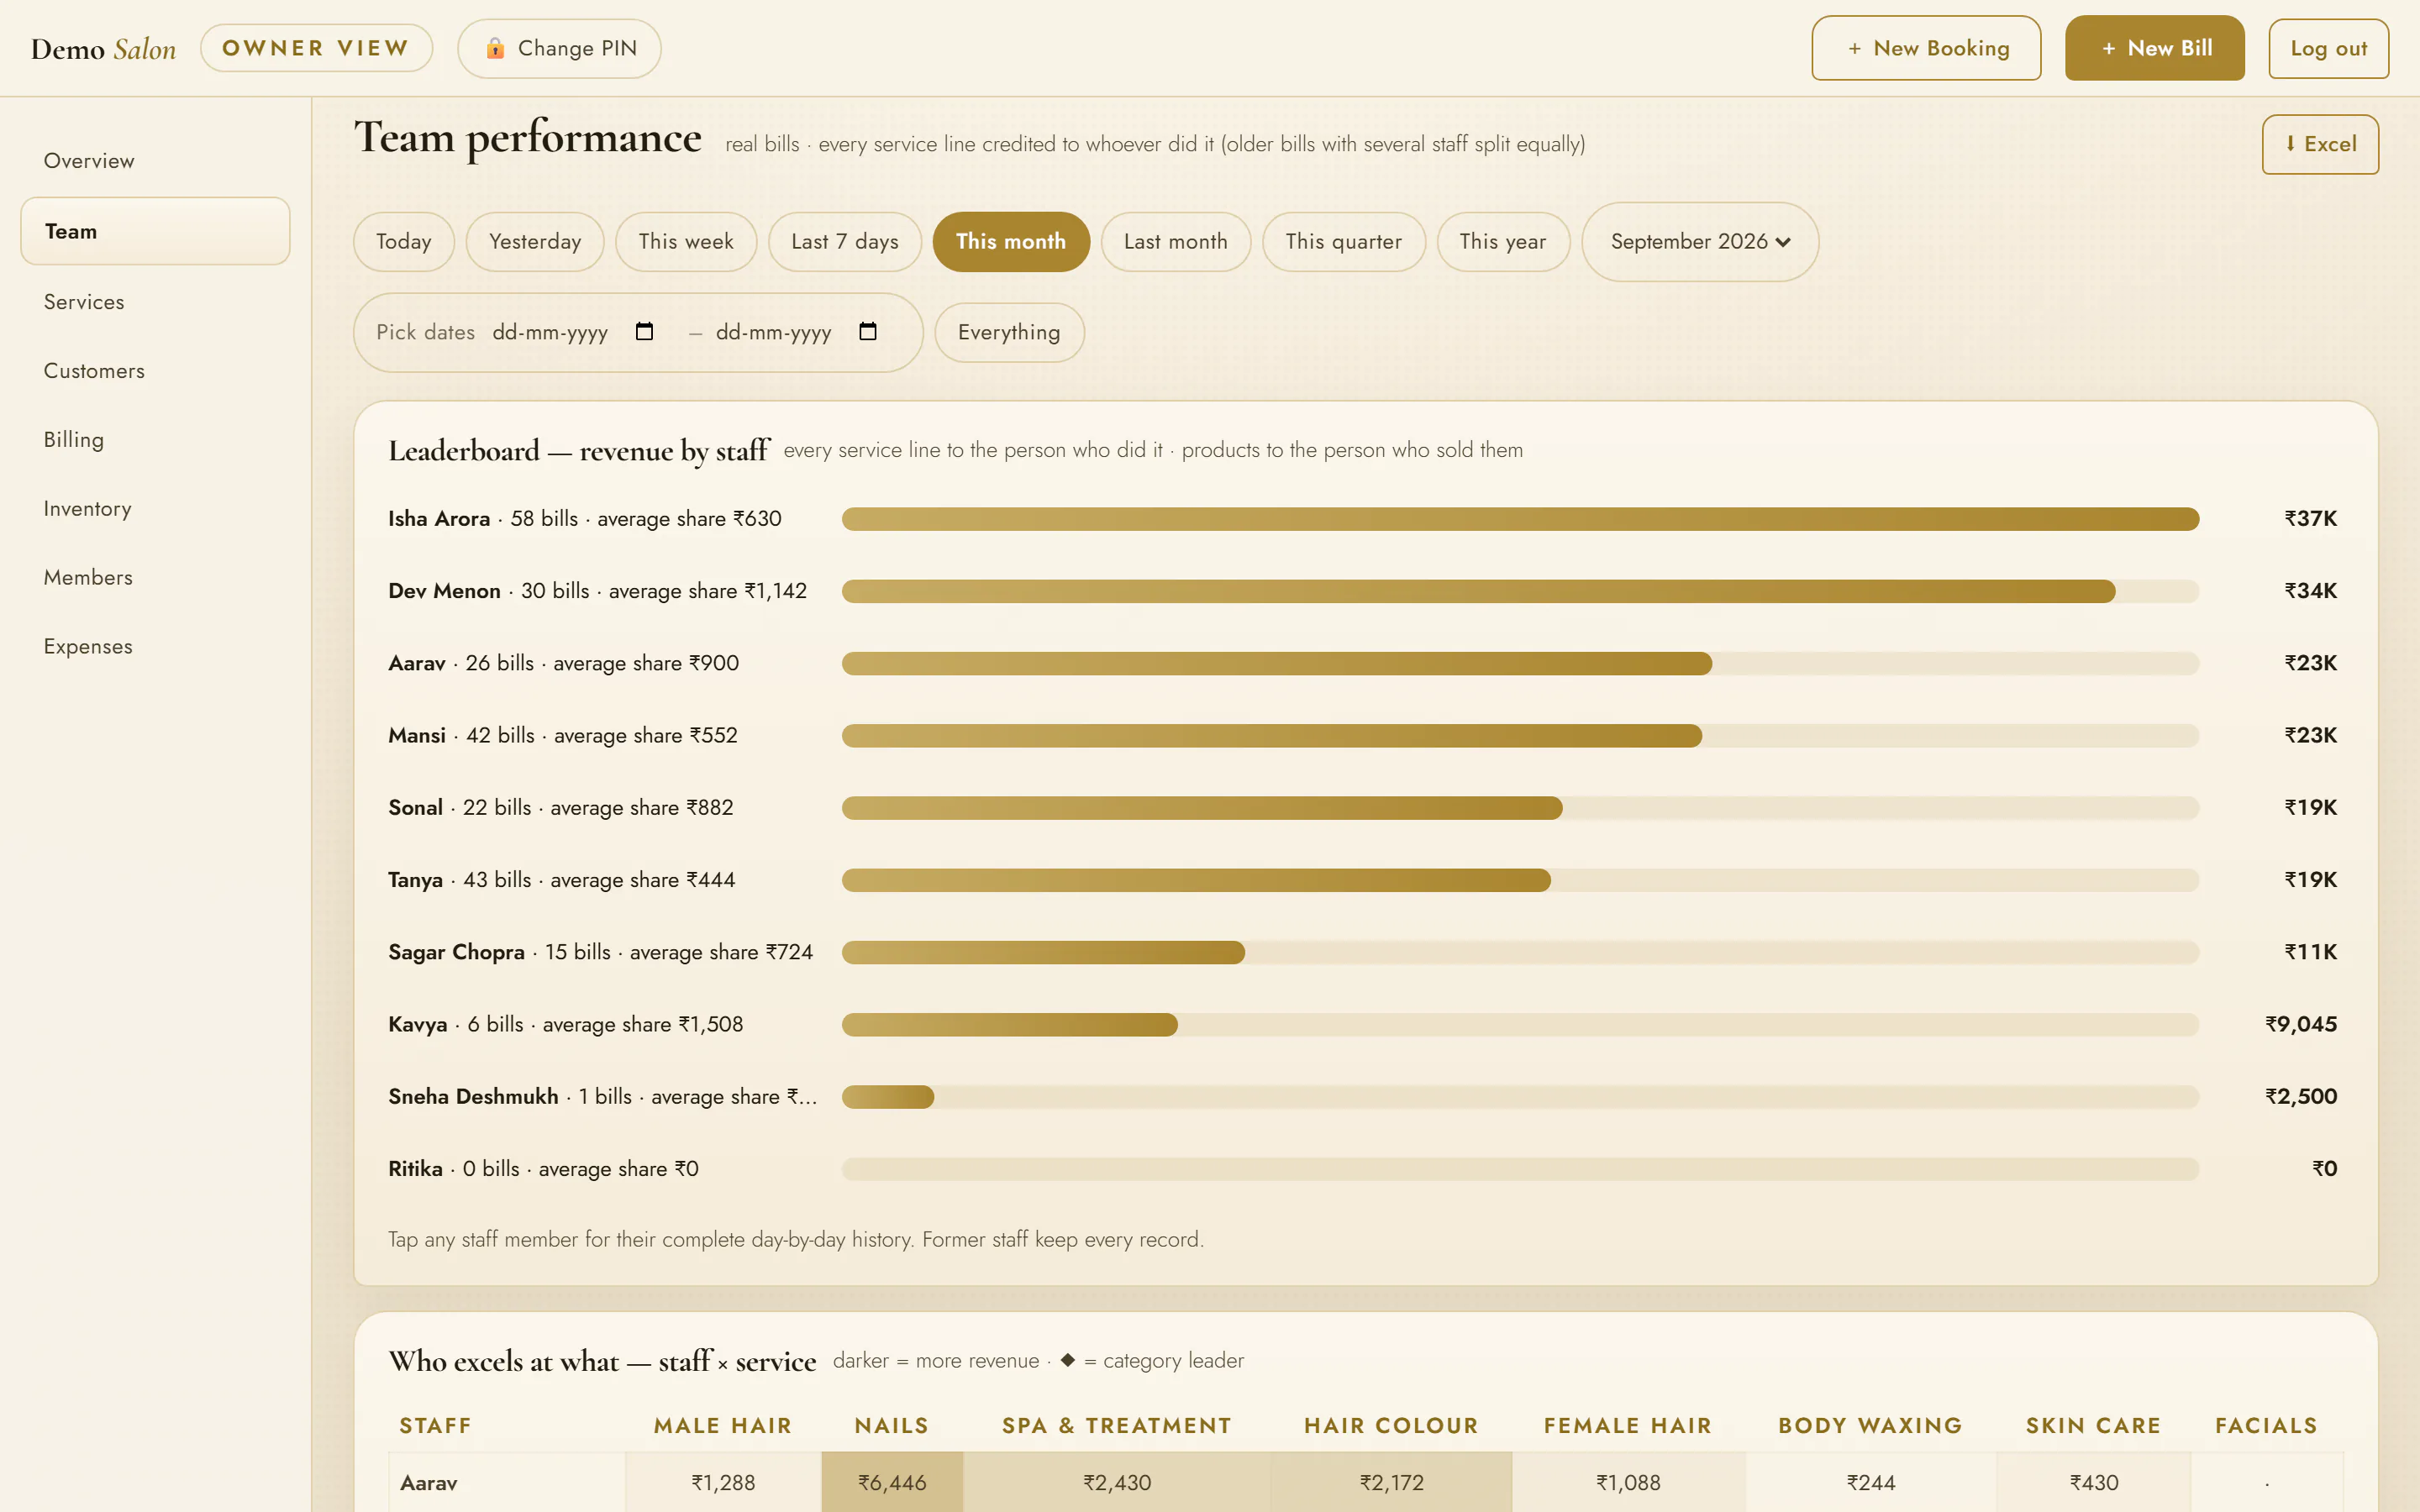Switch to This week filter

pyautogui.click(x=686, y=242)
